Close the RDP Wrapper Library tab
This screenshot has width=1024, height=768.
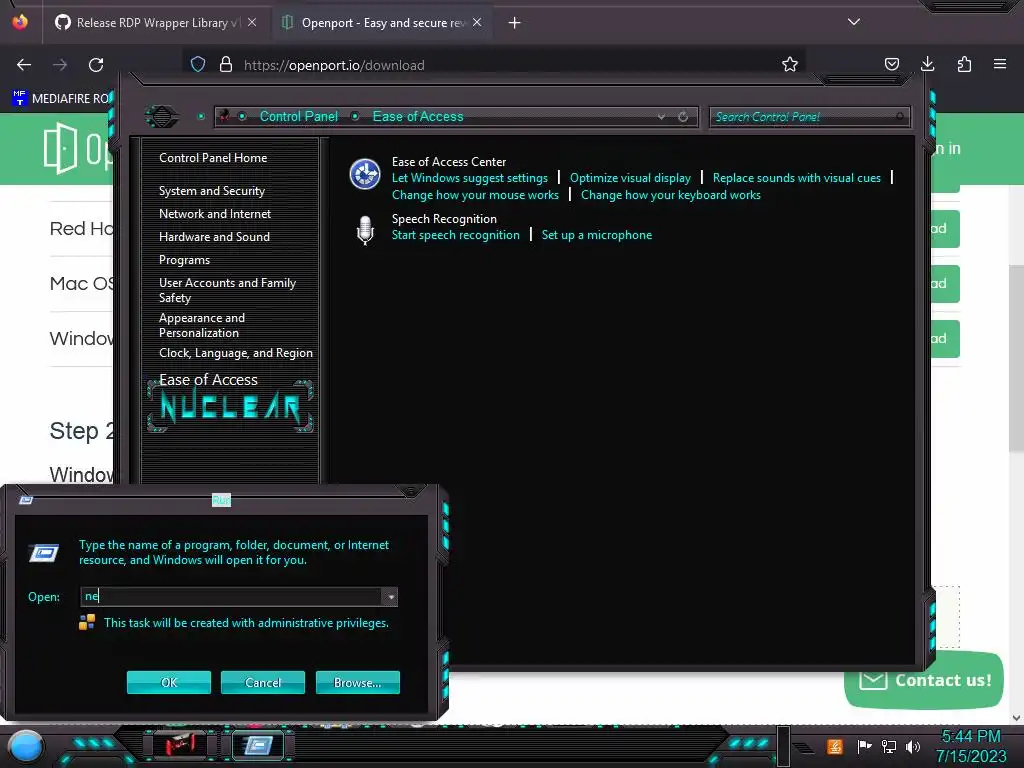(252, 22)
